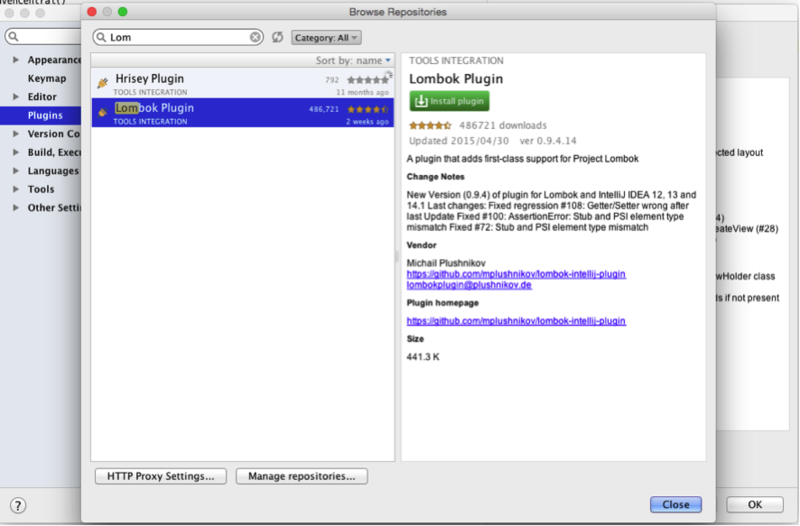Click the '11 months ago' text in Hrisey row
Image resolution: width=800 pixels, height=526 pixels.
[x=362, y=92]
